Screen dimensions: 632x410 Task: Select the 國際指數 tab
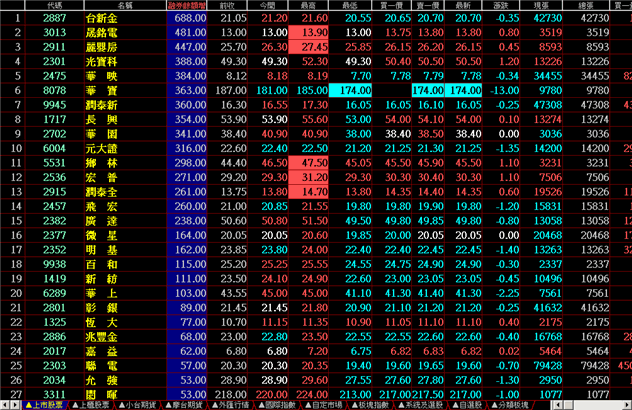pos(277,405)
